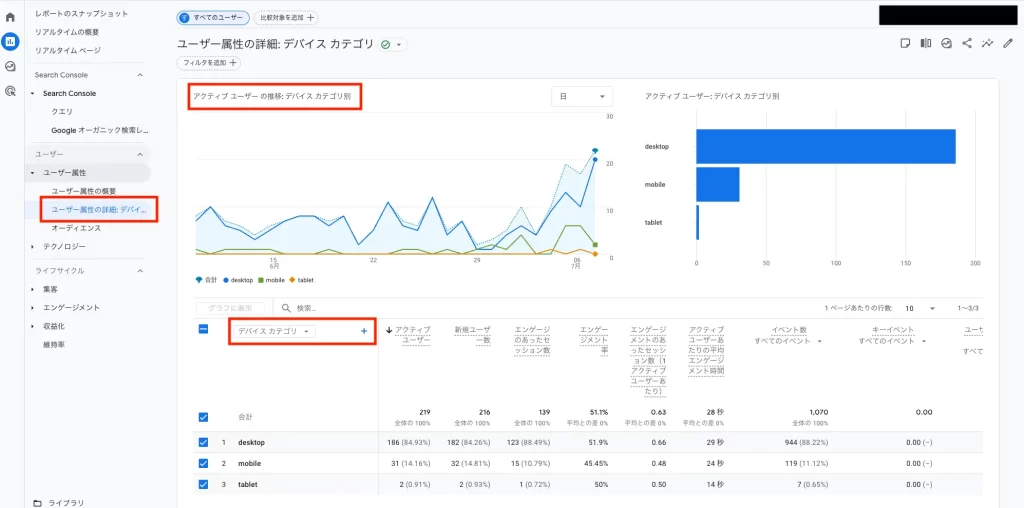Screen dimensions: 1024x508
Task: Open イベント数 すべてのイベント dropdown
Action: coord(787,341)
